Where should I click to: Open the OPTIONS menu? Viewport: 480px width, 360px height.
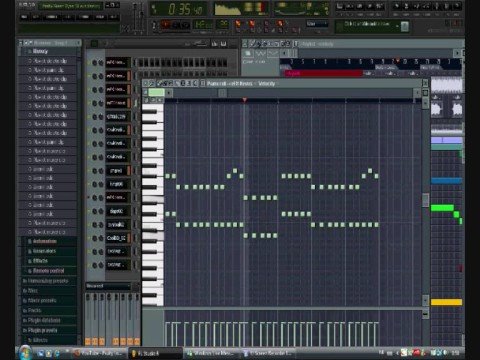point(85,17)
